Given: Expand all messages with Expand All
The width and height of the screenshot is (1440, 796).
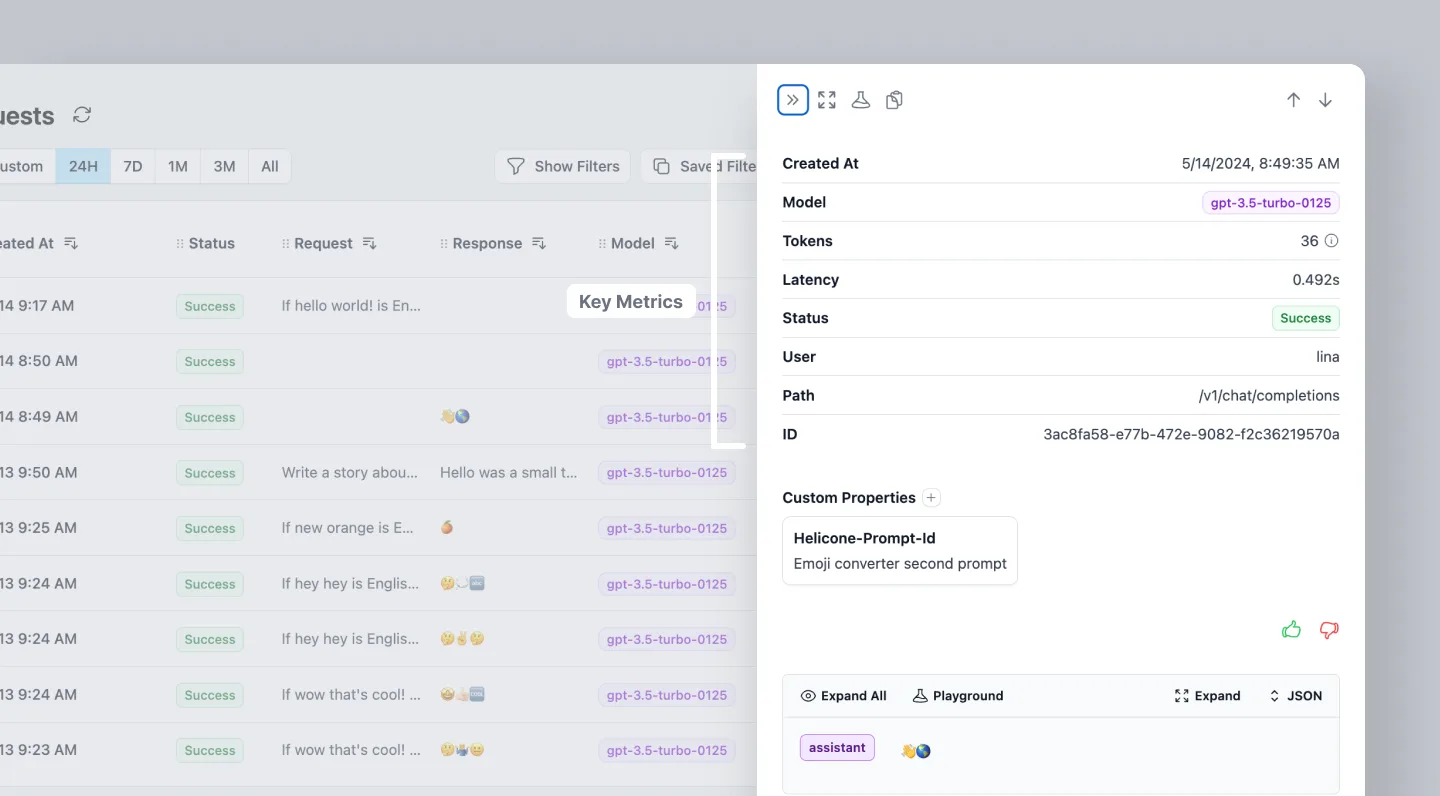Looking at the screenshot, I should pos(844,696).
